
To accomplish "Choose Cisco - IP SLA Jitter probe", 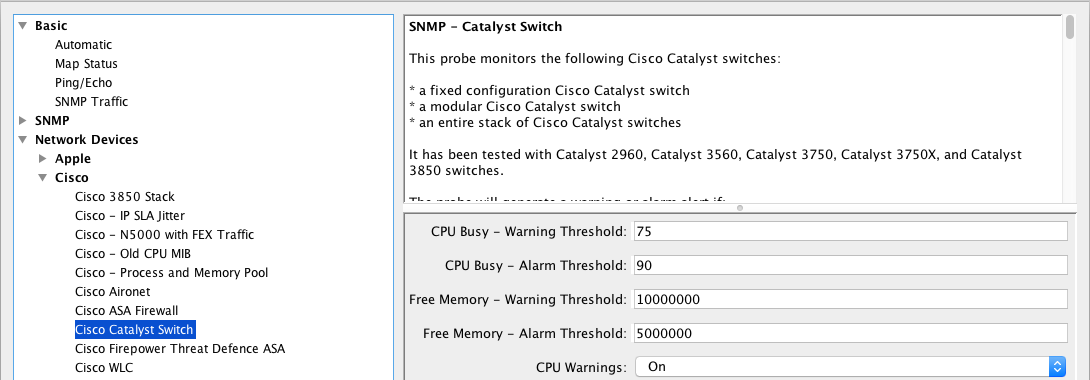I will [x=130, y=215].
